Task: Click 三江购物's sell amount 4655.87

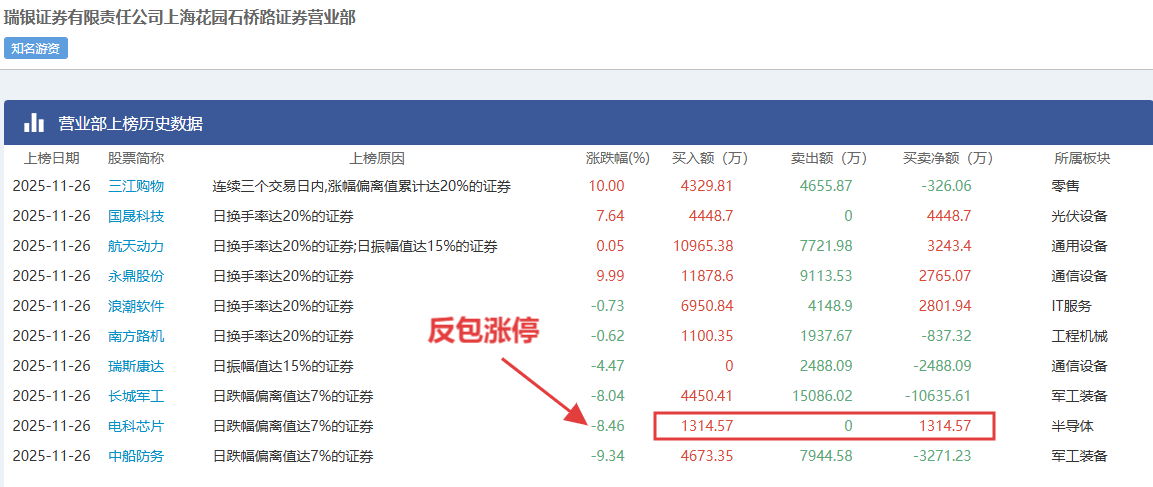Action: [828, 186]
